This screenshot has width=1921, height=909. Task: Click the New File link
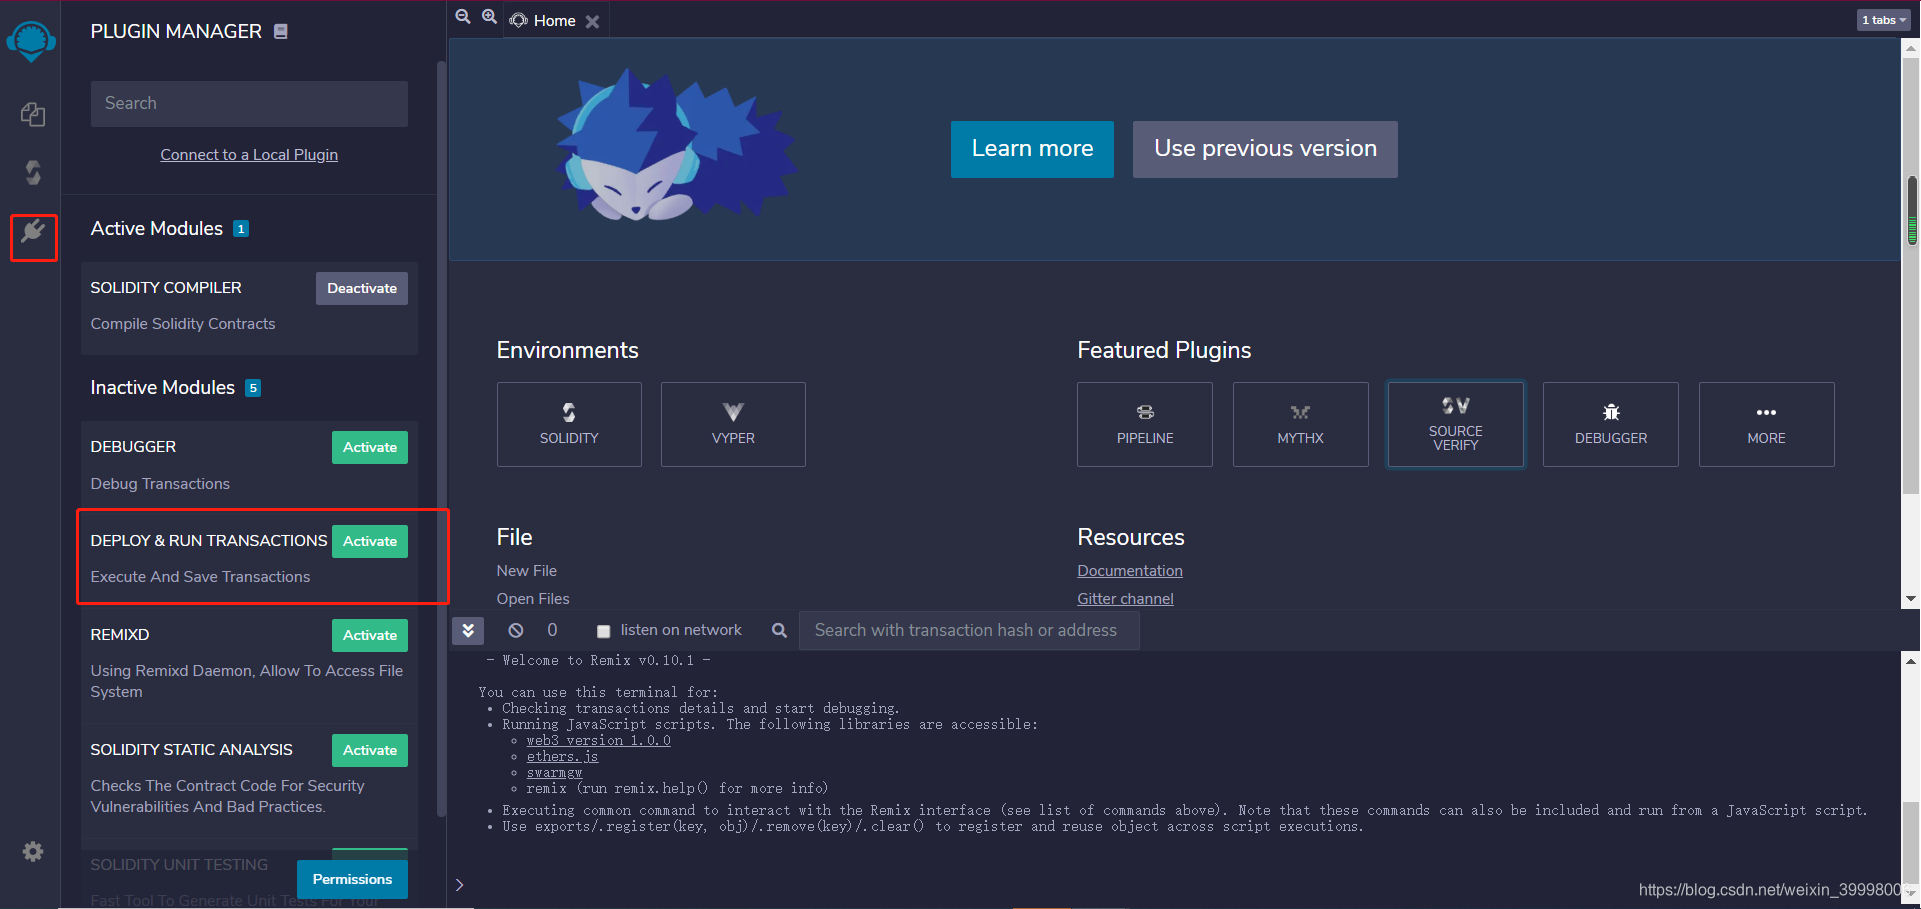(527, 570)
